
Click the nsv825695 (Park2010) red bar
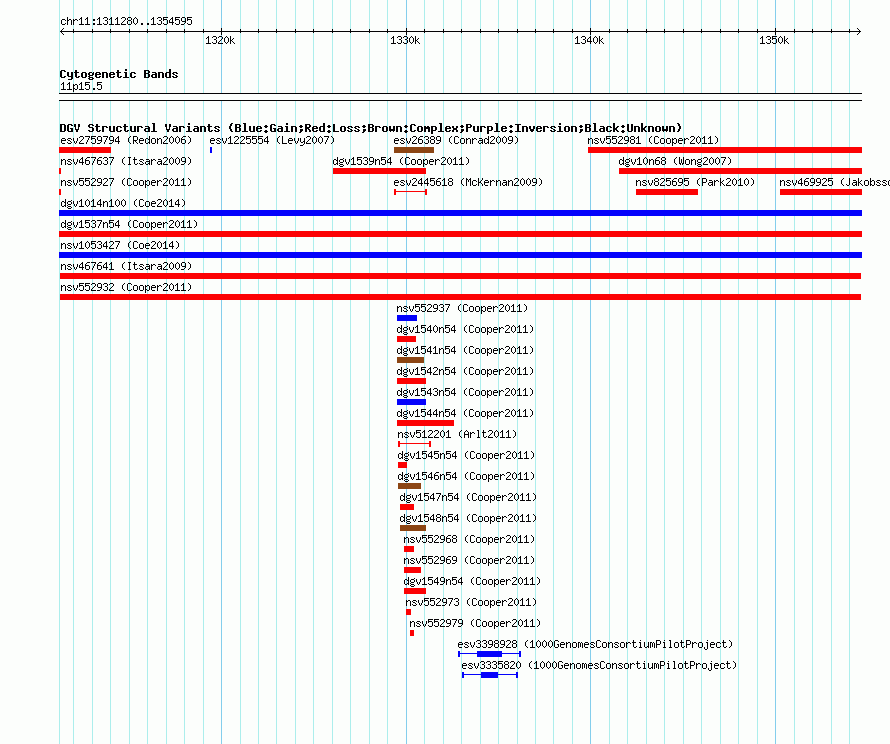666,192
